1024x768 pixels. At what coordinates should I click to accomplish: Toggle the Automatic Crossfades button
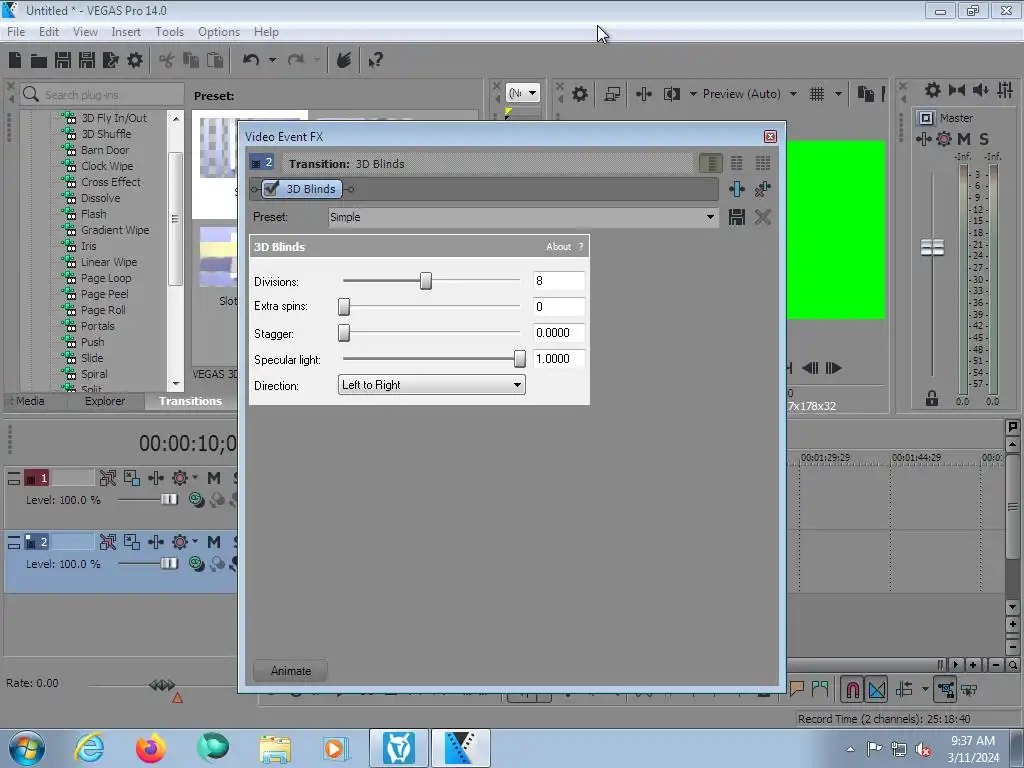[877, 690]
